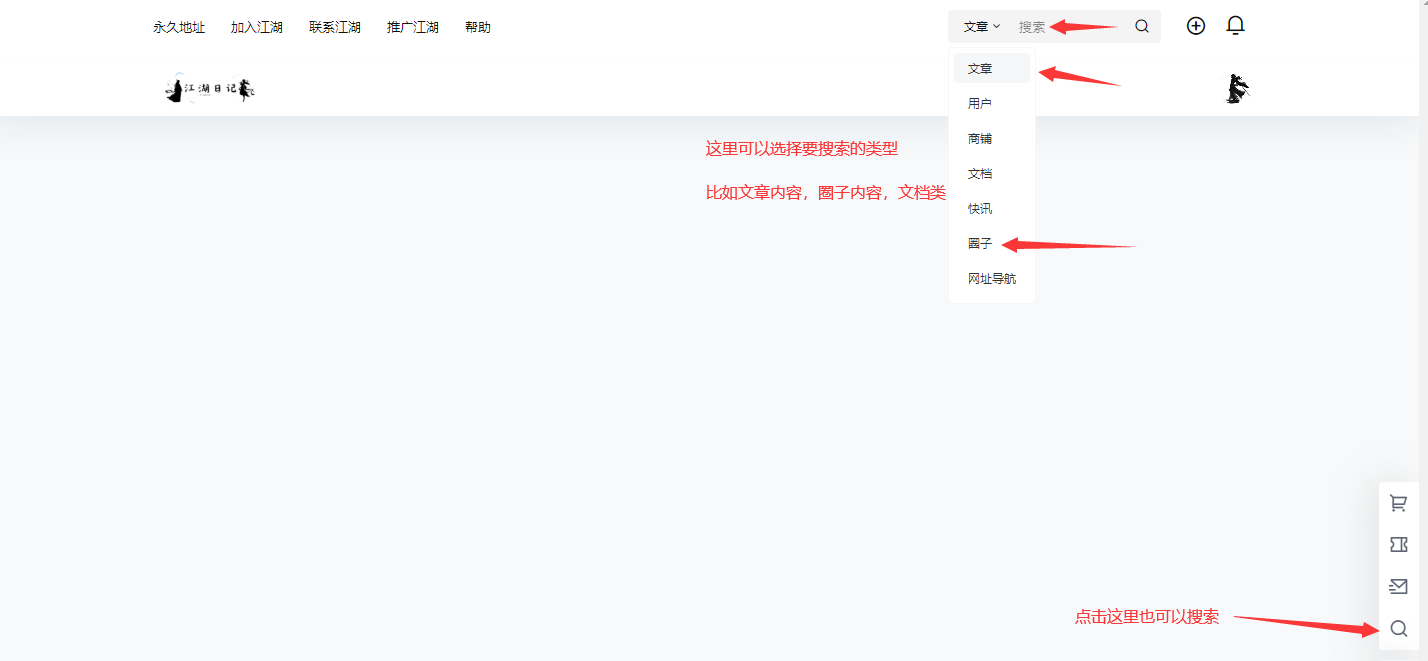The image size is (1428, 661).
Task: Click the ticket/coupon icon in sidebar
Action: (x=1398, y=544)
